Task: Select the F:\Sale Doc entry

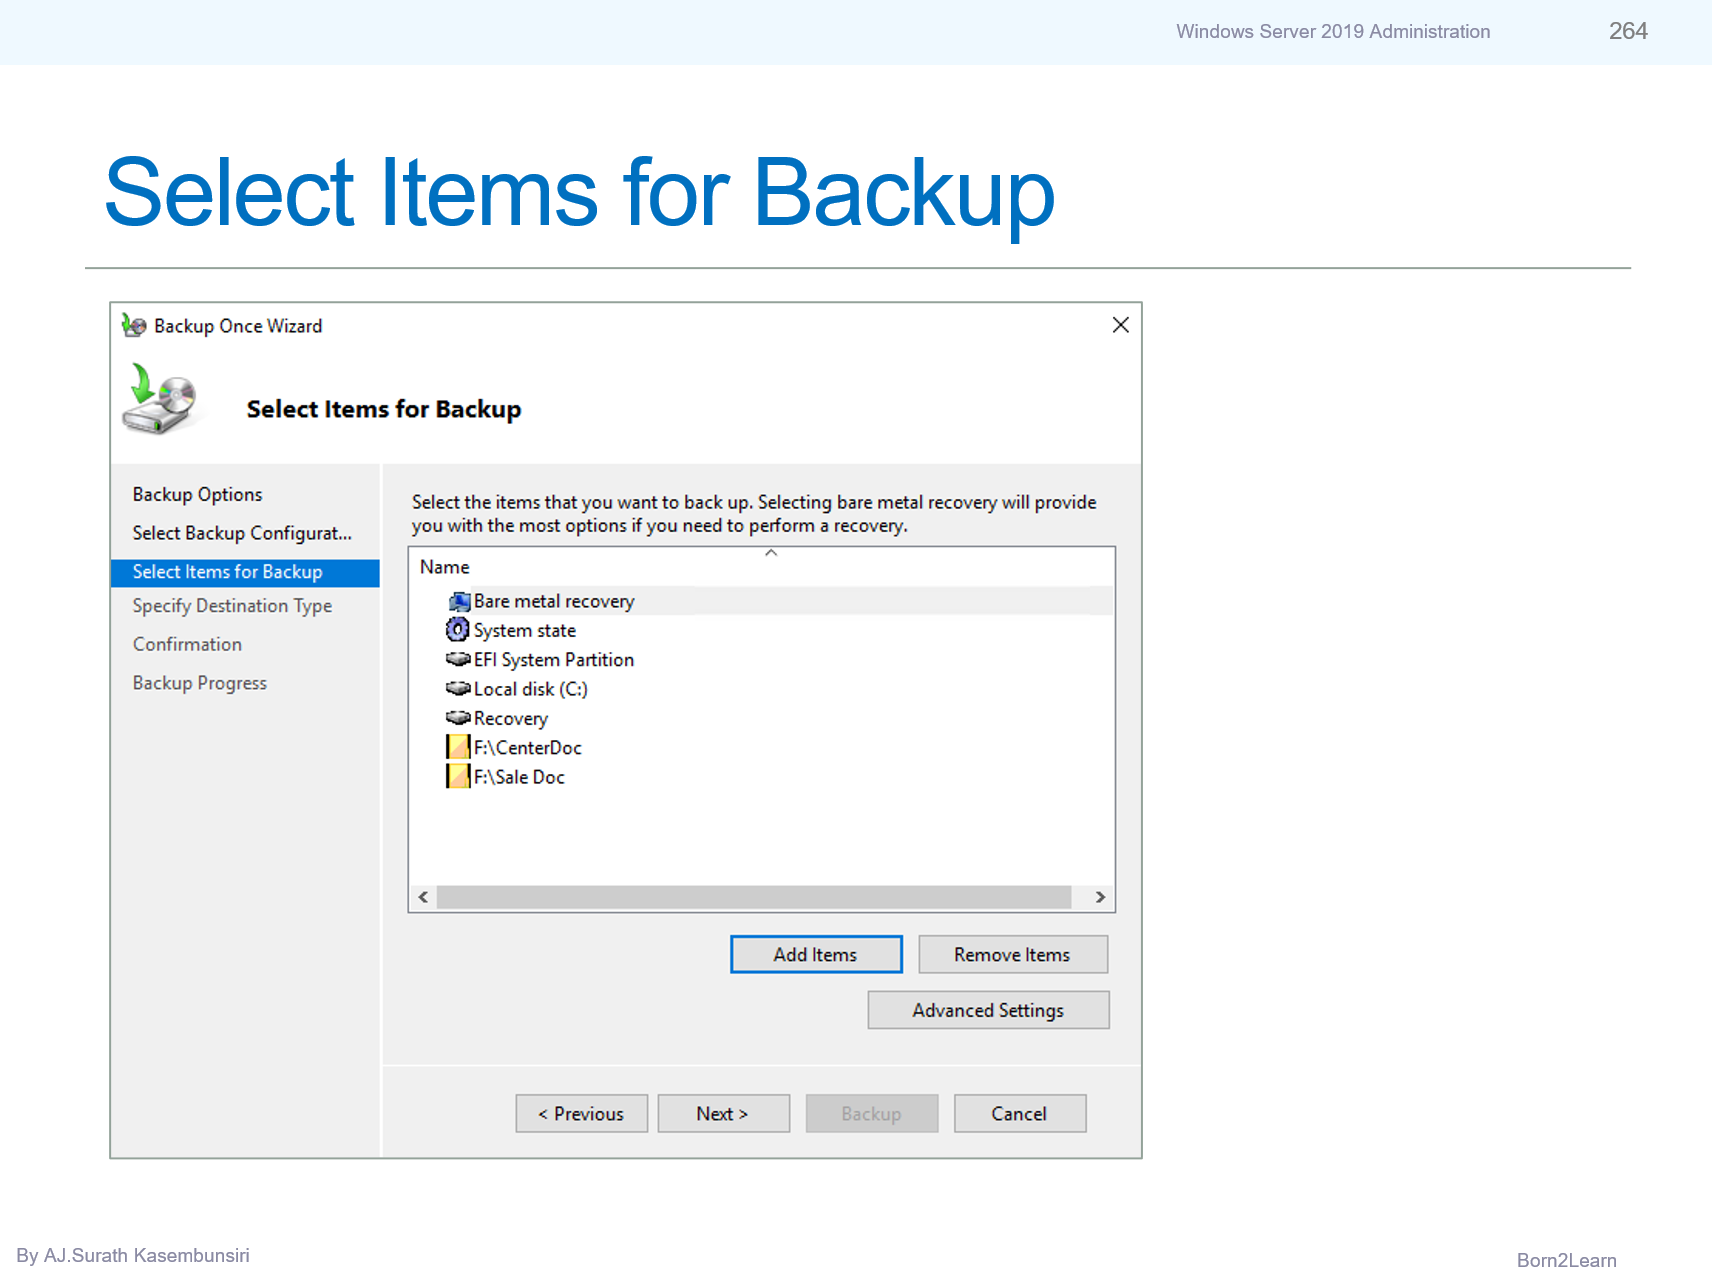Action: (x=518, y=776)
